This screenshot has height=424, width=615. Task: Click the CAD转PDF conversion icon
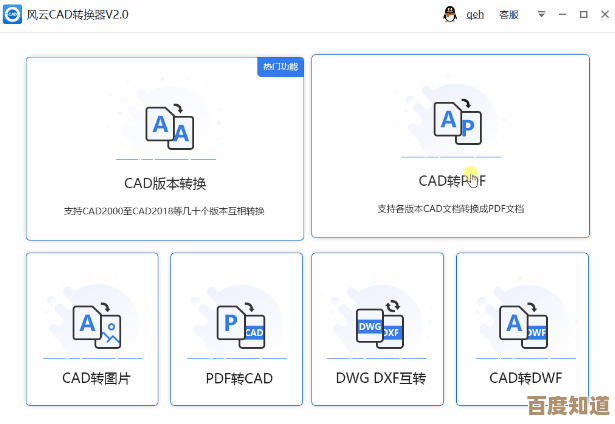click(x=456, y=122)
